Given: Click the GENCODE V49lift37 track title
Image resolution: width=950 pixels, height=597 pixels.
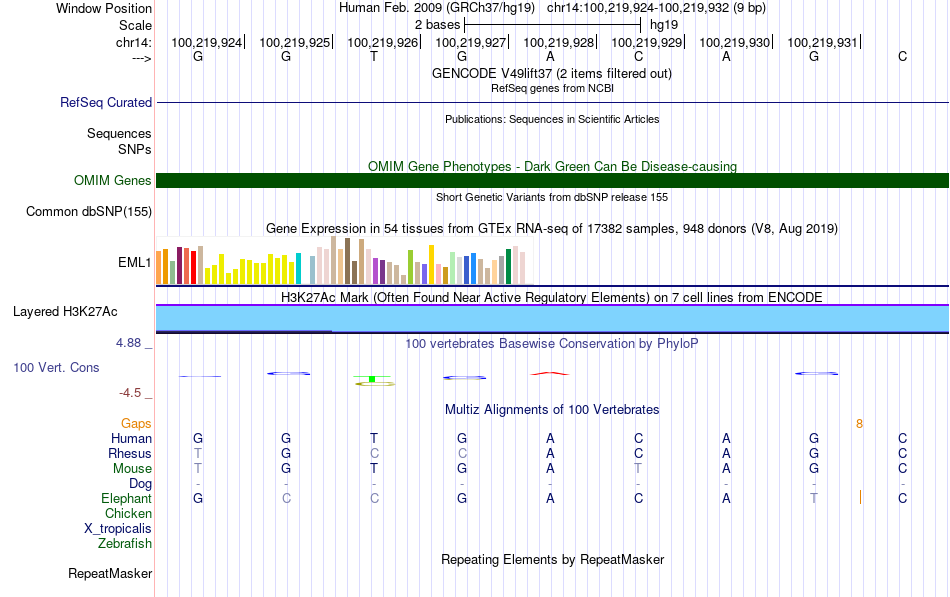Looking at the screenshot, I should 551,73.
